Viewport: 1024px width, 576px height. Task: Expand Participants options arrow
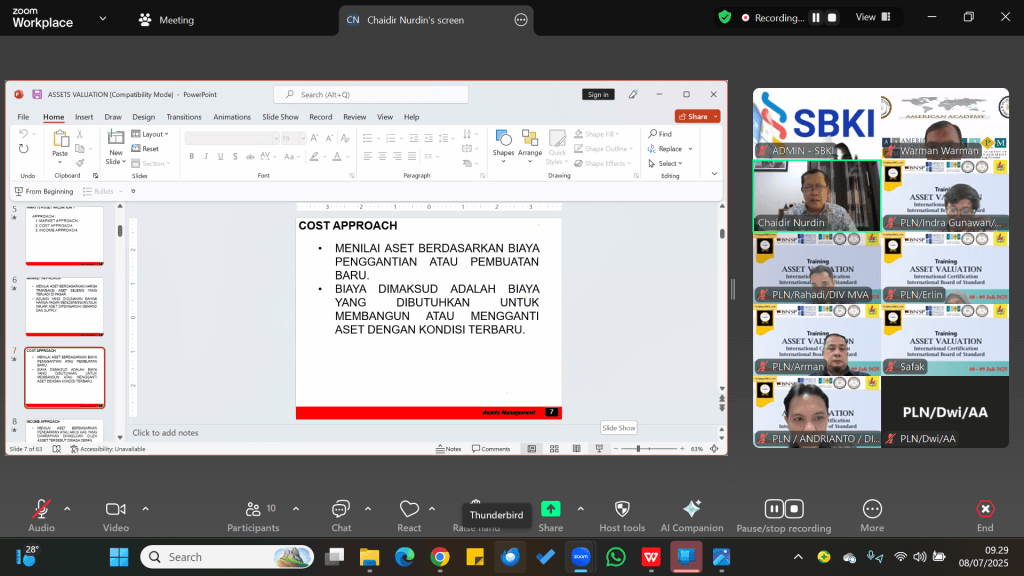point(296,509)
